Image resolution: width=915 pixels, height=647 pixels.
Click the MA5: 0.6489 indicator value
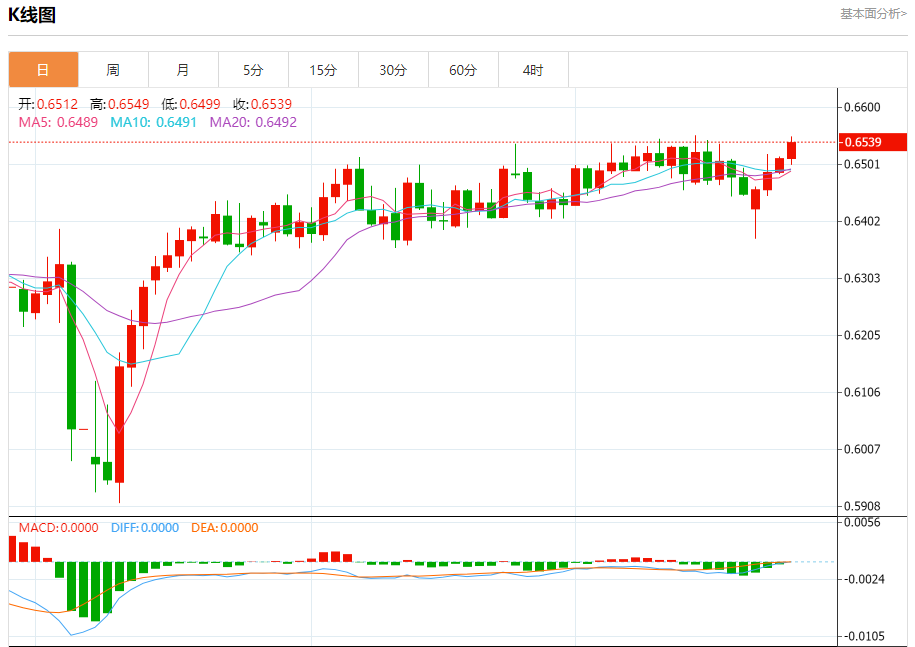click(x=58, y=122)
